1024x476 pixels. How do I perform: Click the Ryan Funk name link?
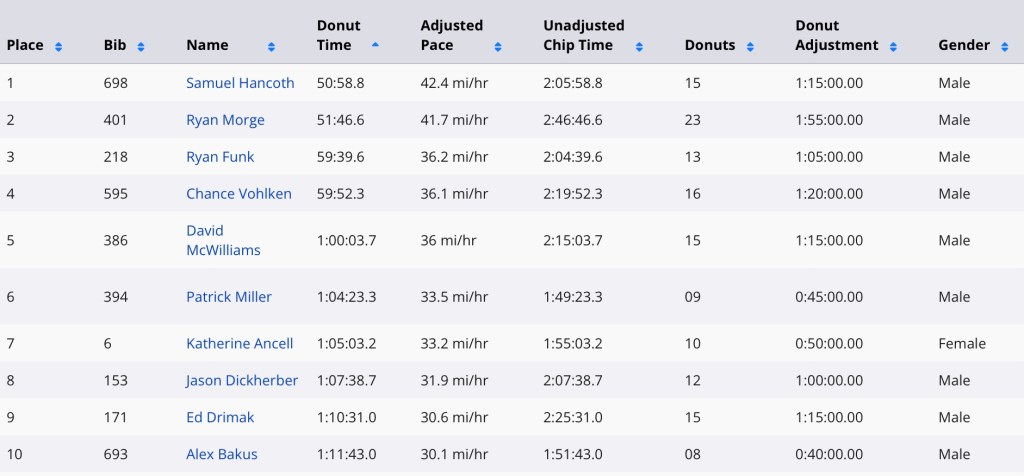click(220, 157)
